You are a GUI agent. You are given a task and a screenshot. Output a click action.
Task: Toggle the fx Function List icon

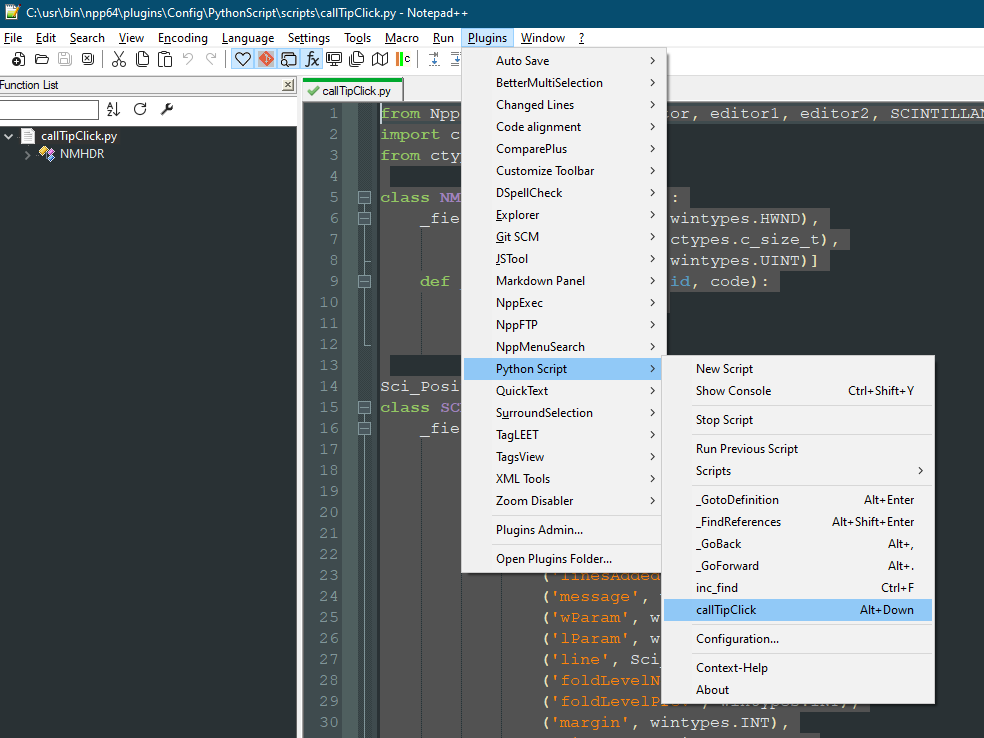tap(312, 60)
